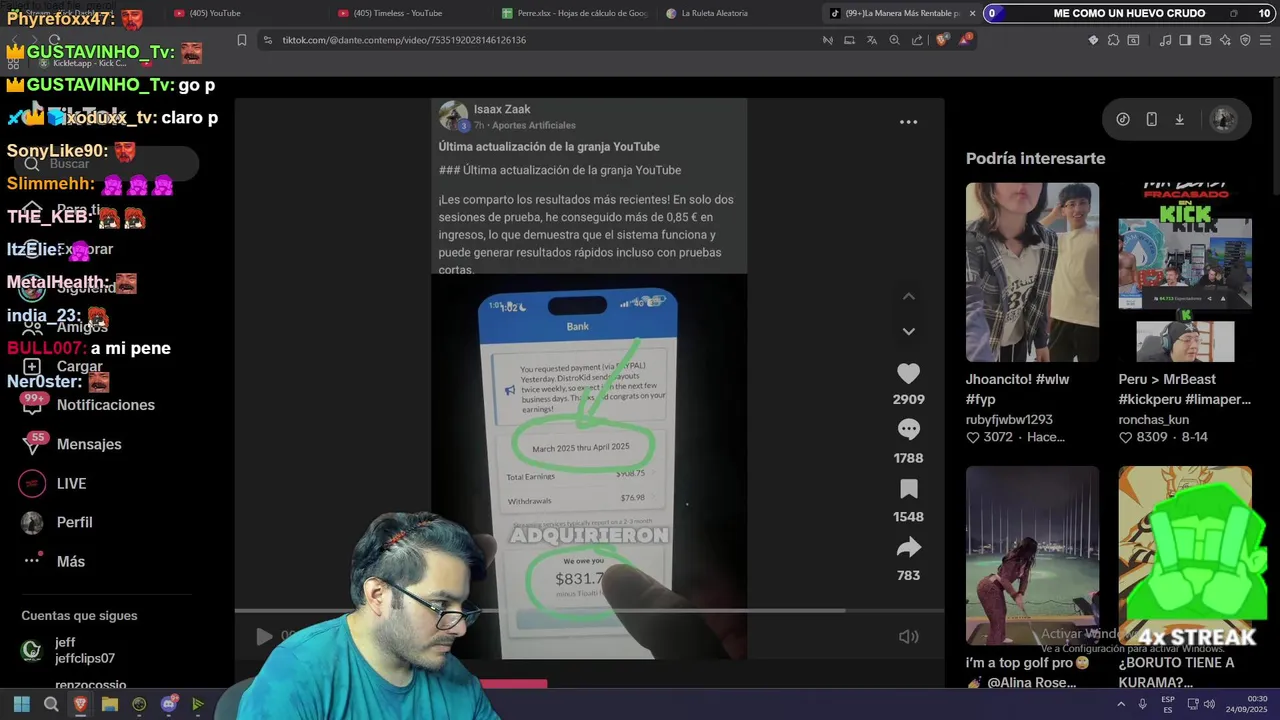This screenshot has height=720, width=1280.
Task: Click the share page icon in address bar
Action: [x=917, y=40]
